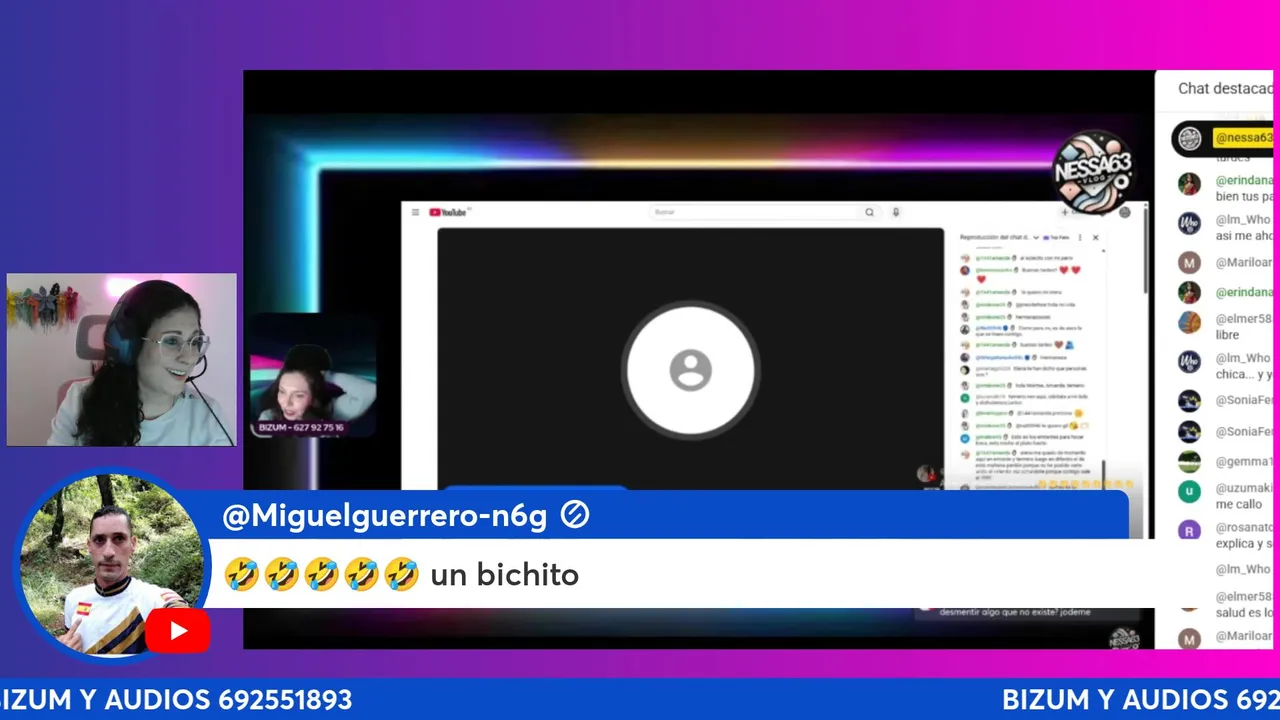The width and height of the screenshot is (1280, 720).
Task: Open the chat replay three-dot options menu
Action: [x=1079, y=238]
